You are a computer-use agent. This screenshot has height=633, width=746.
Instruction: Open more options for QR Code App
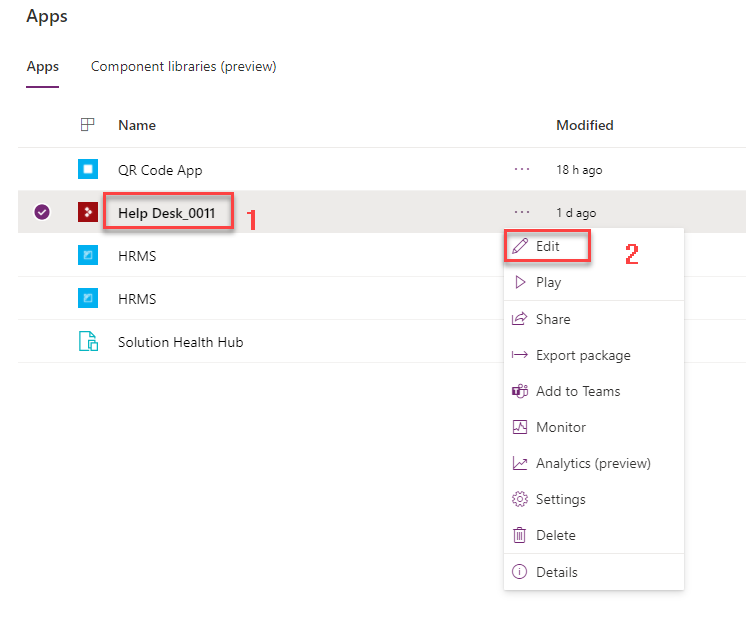point(522,170)
